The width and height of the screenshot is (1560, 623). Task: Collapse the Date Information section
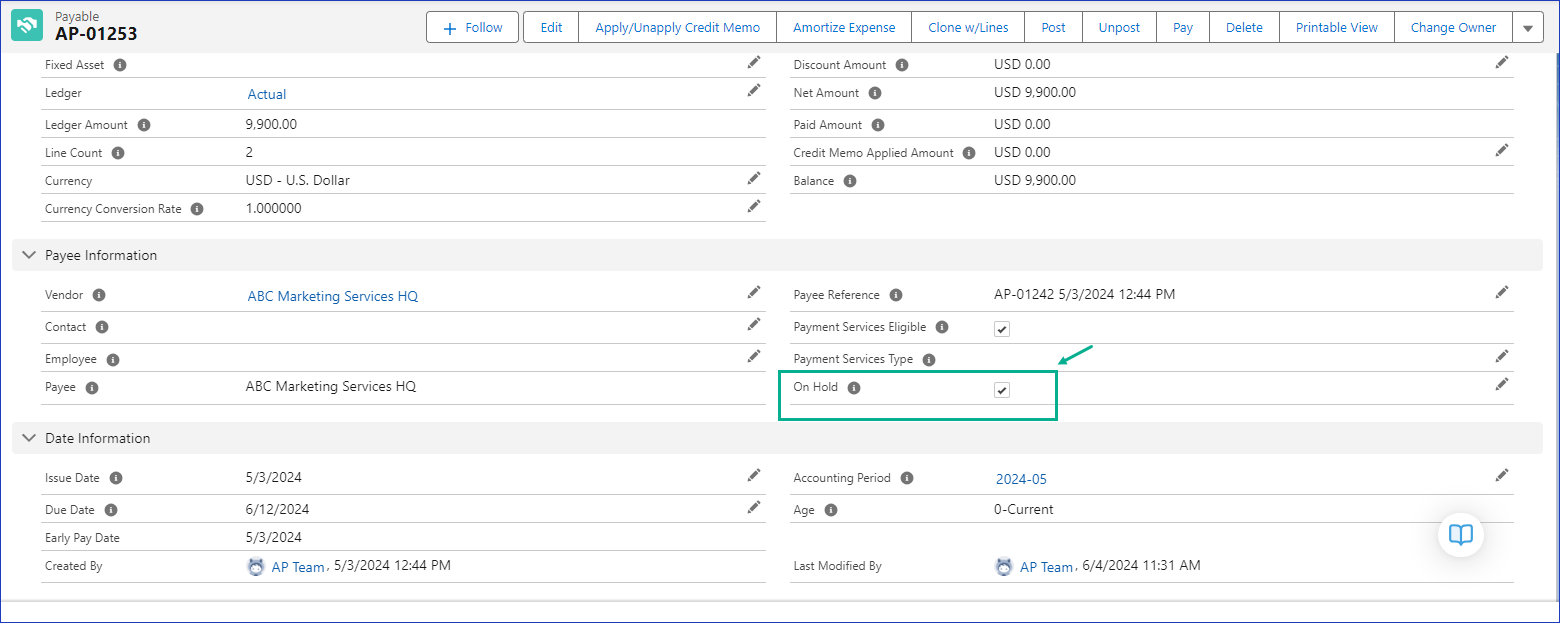pyautogui.click(x=28, y=438)
